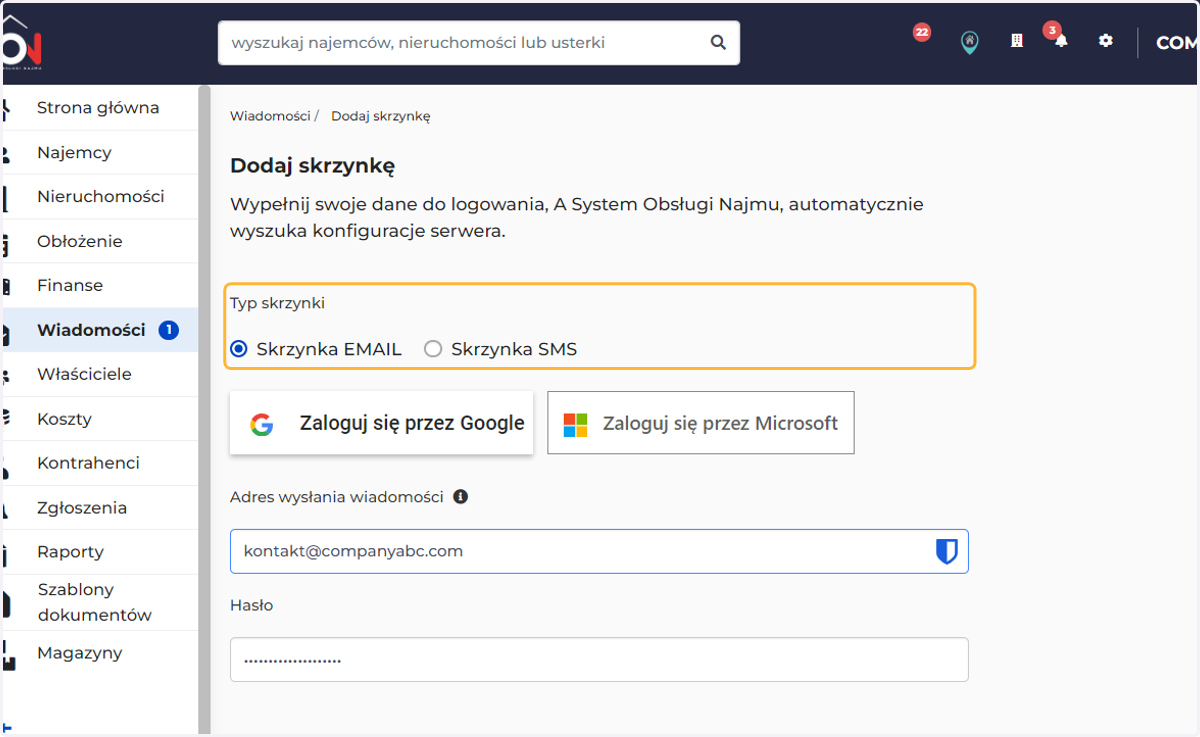
Task: Open the red 22 counter badge
Action: (x=921, y=32)
